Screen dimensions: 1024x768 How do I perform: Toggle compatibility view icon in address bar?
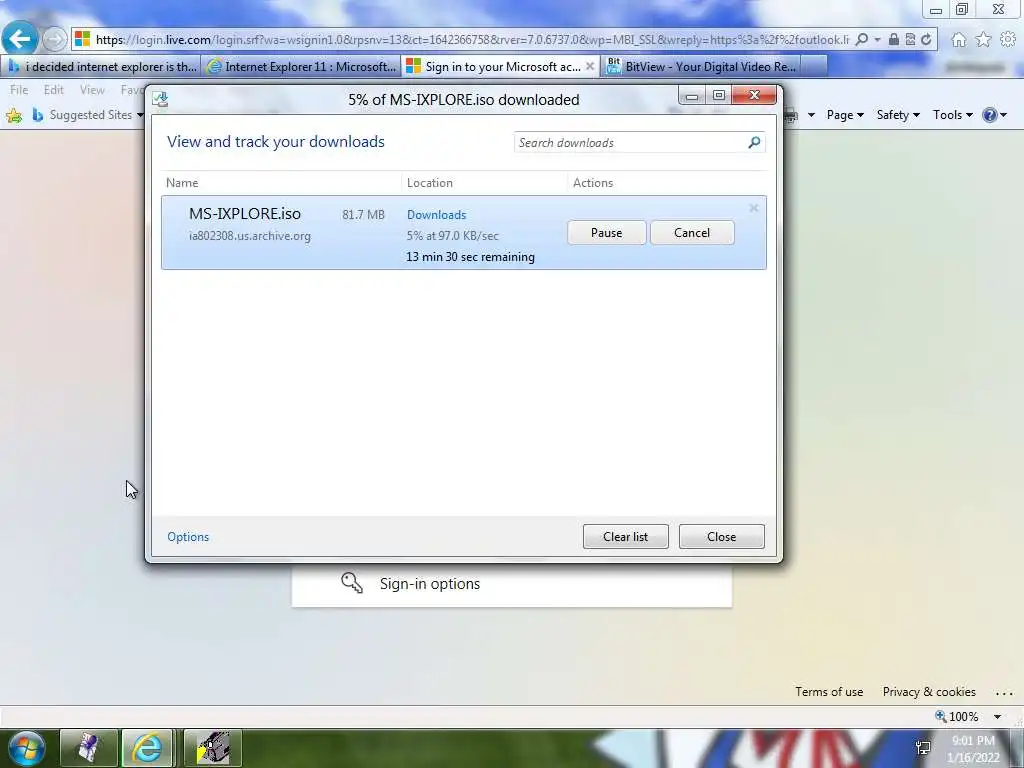(910, 40)
